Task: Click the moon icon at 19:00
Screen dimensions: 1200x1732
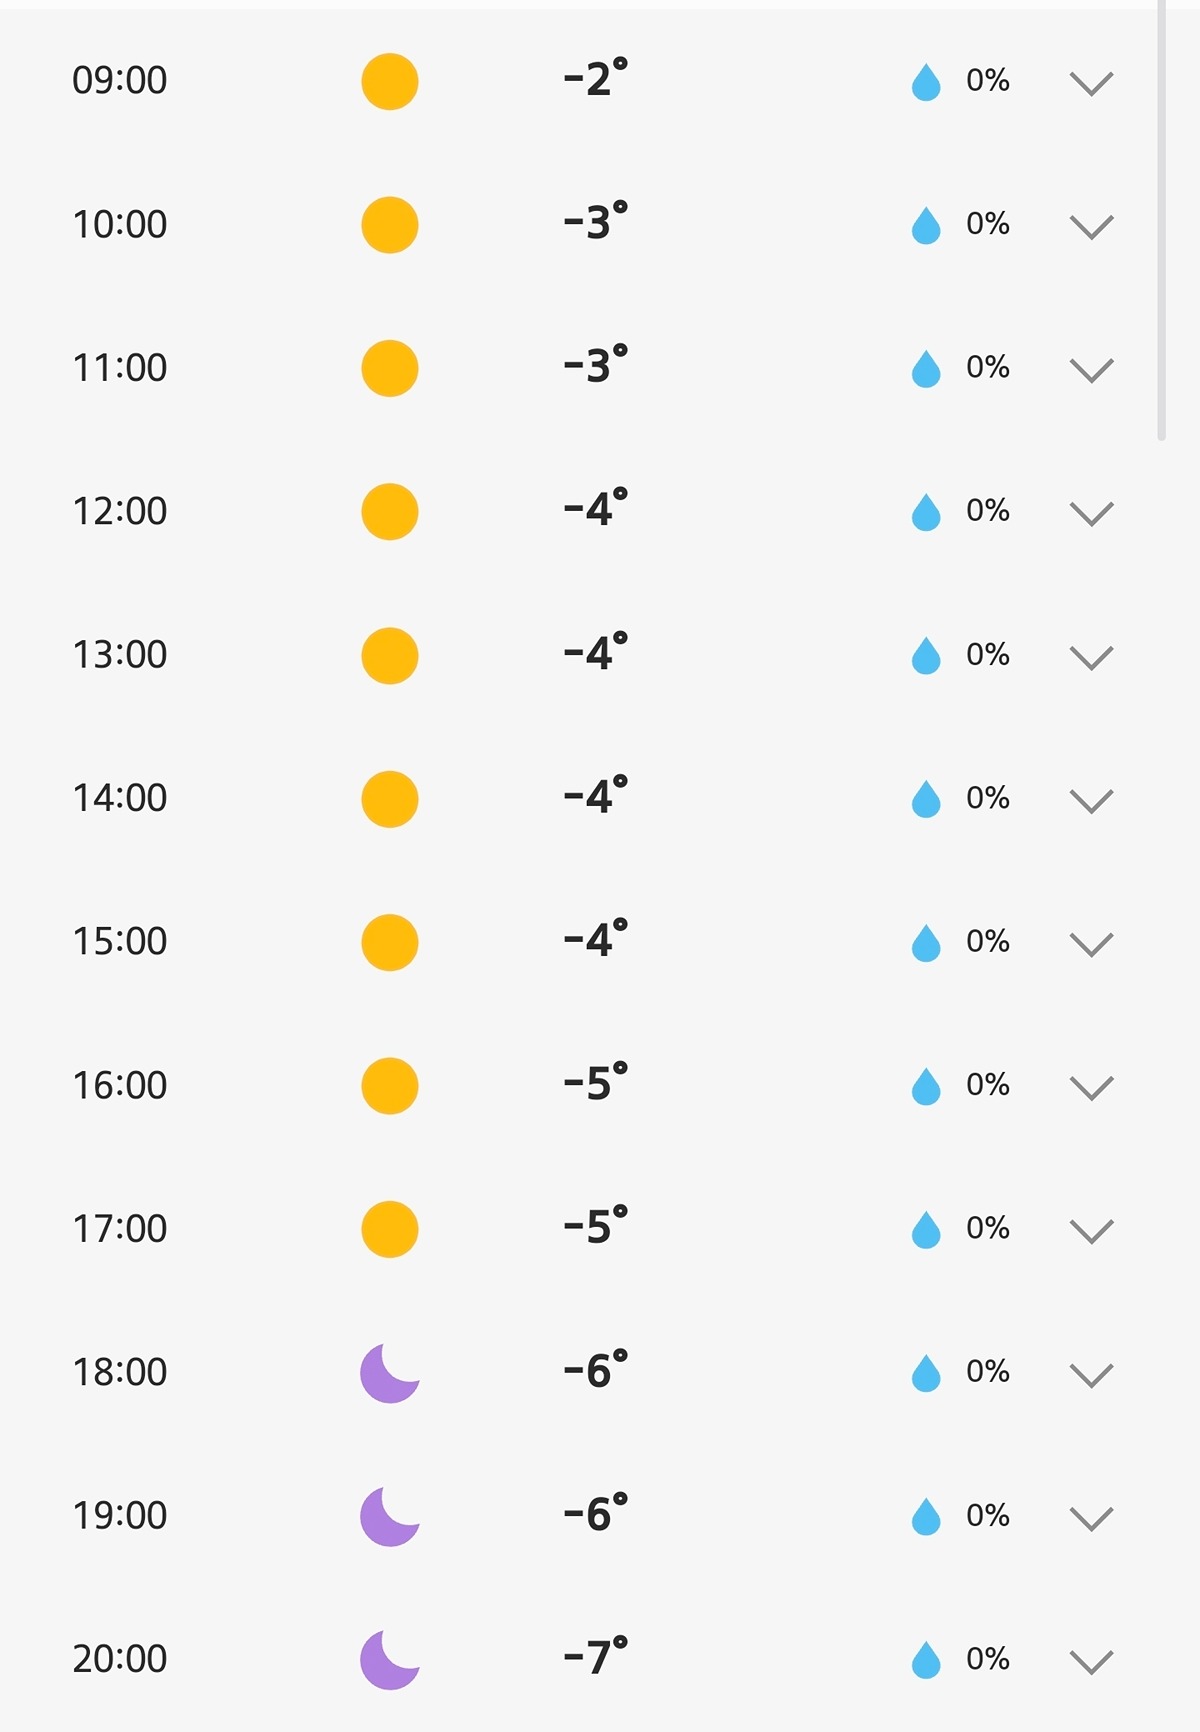Action: 389,1516
